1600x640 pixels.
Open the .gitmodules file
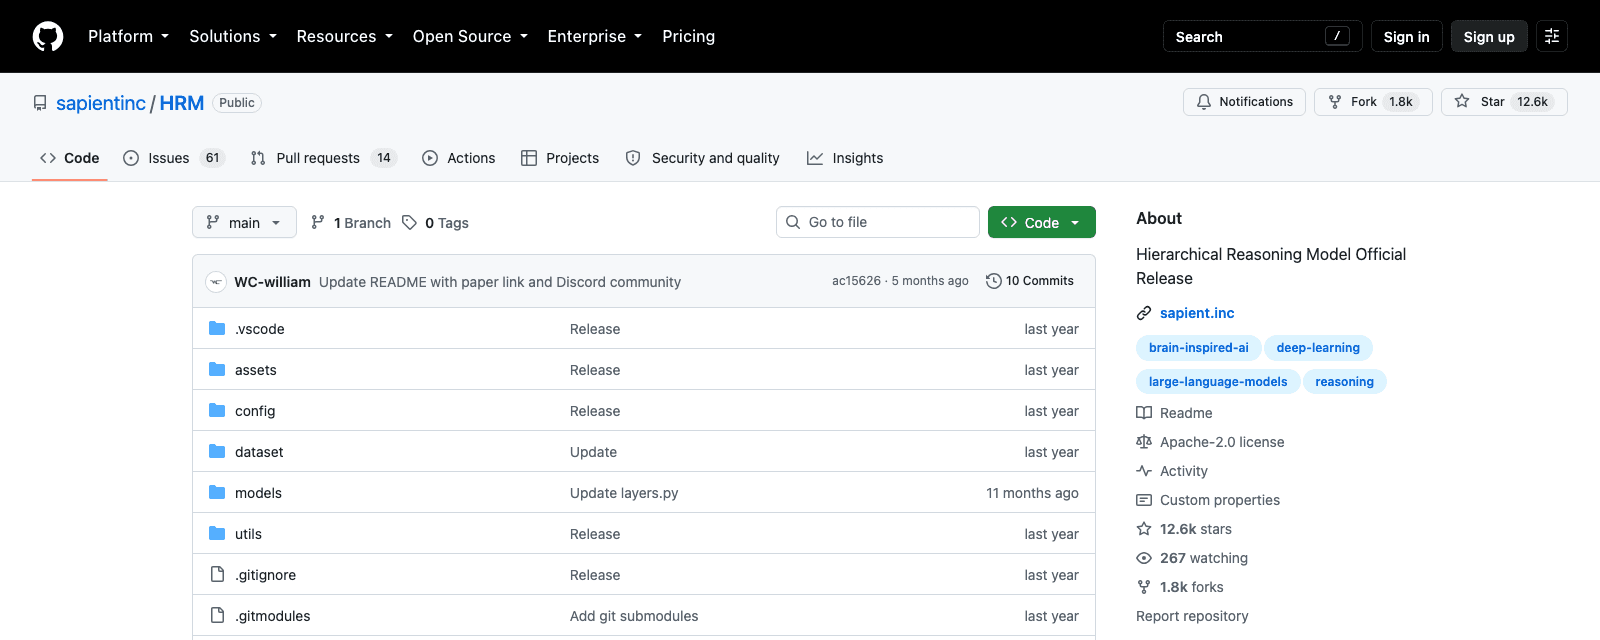(x=272, y=616)
